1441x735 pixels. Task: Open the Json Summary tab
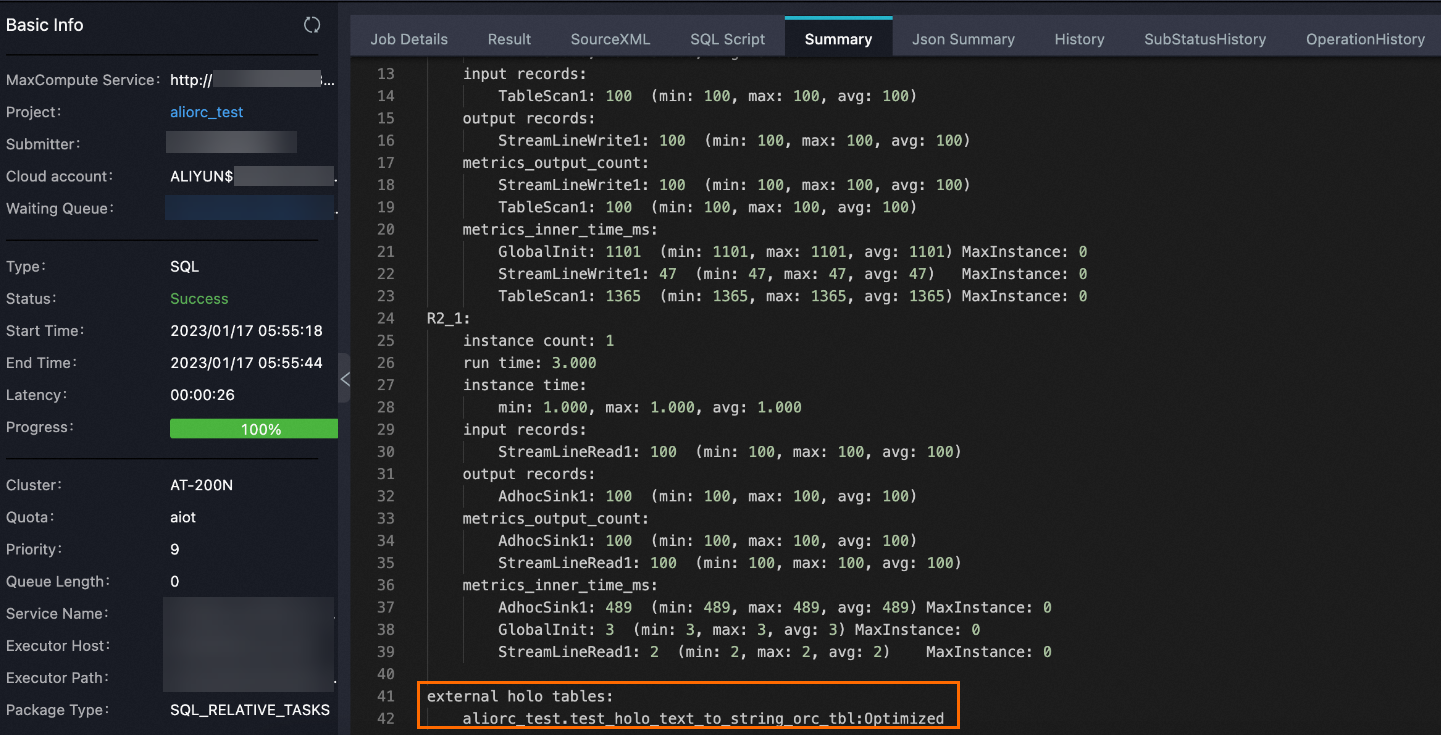pyautogui.click(x=963, y=39)
